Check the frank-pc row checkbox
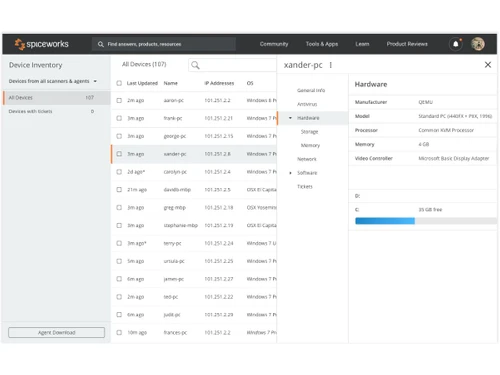 click(x=119, y=118)
